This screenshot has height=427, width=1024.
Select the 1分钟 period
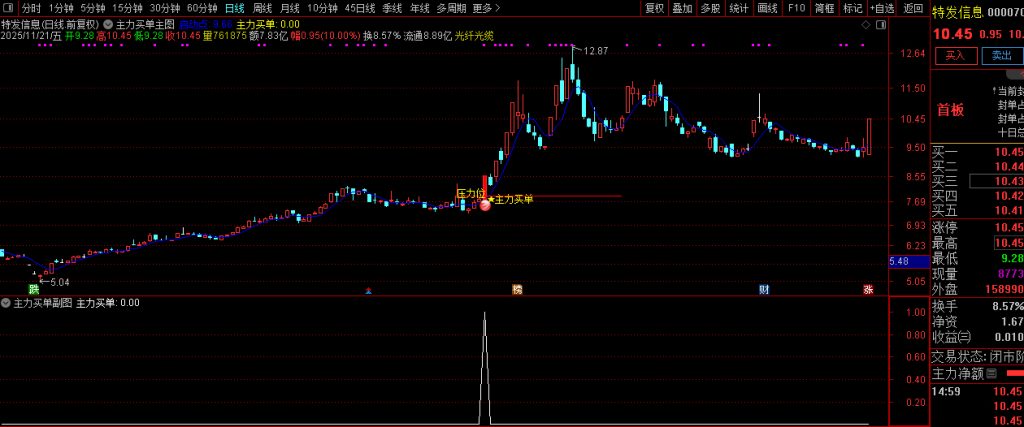[61, 8]
